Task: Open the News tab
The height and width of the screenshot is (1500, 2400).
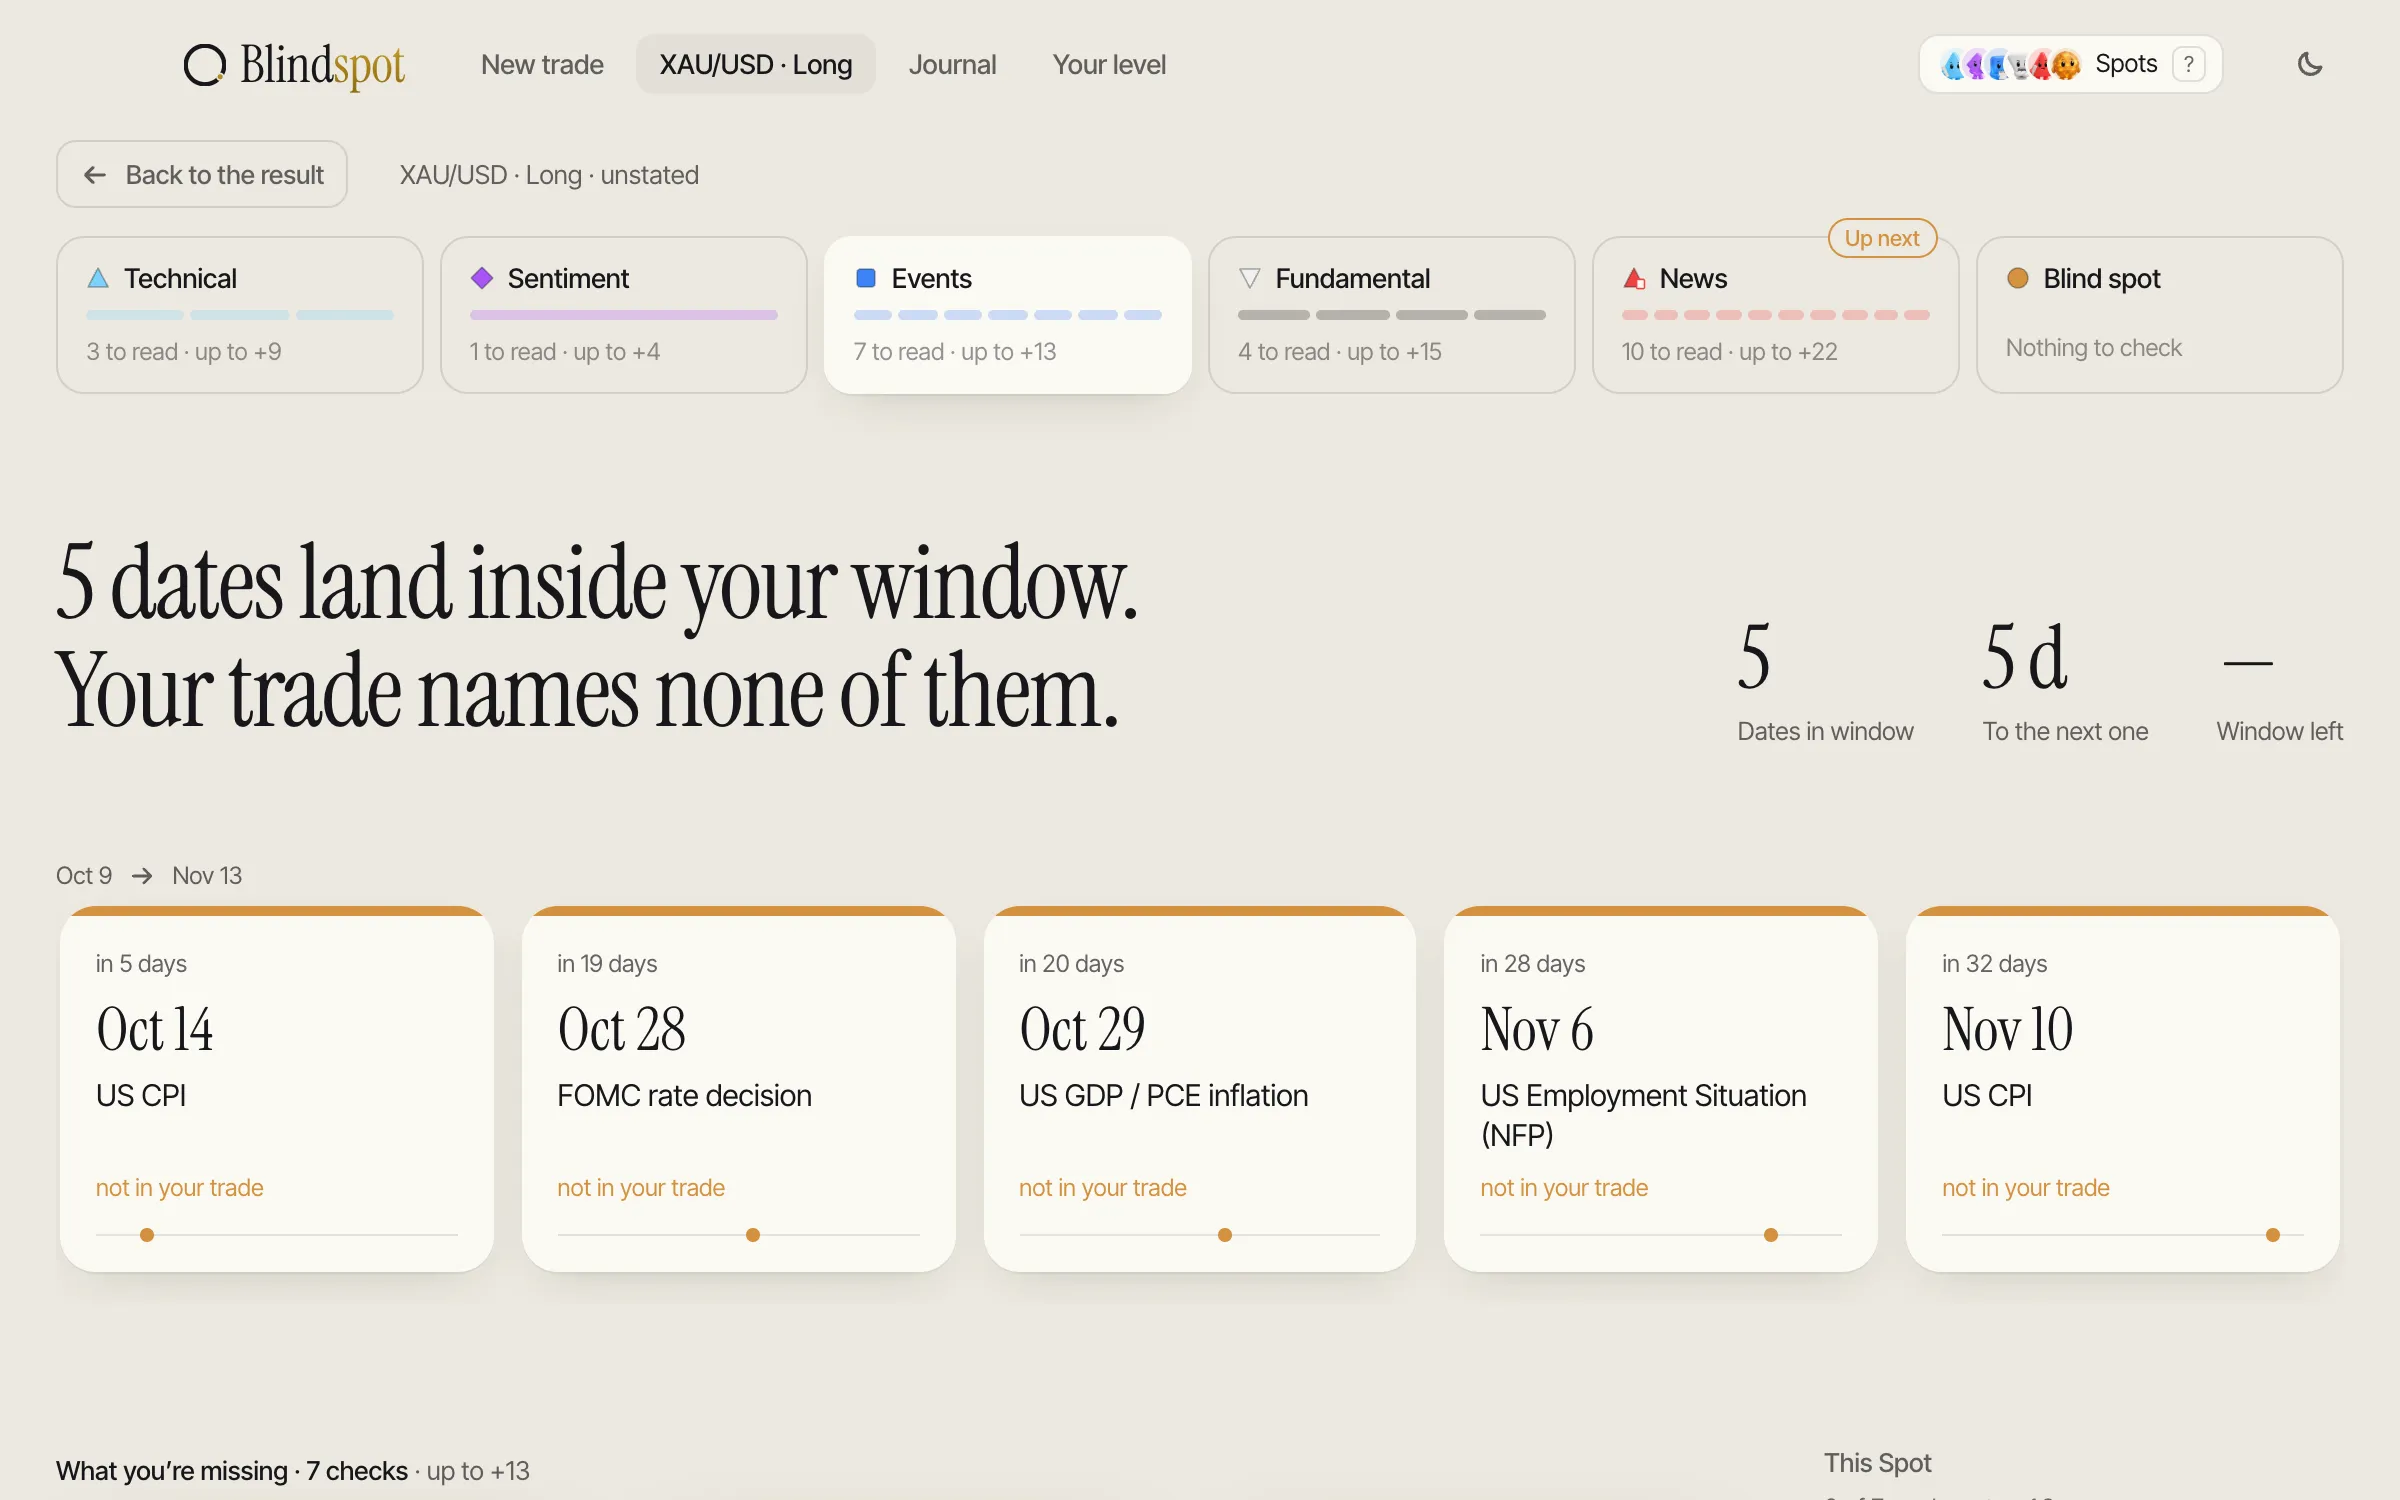Action: click(1776, 314)
